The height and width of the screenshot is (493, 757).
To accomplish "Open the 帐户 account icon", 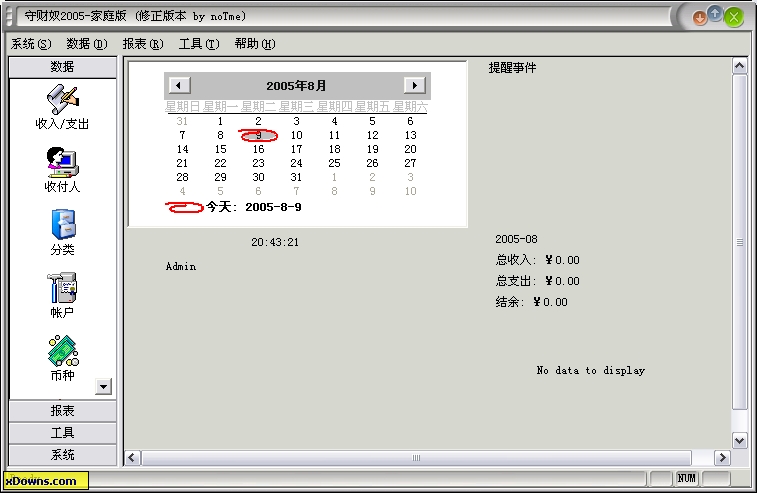I will point(62,295).
